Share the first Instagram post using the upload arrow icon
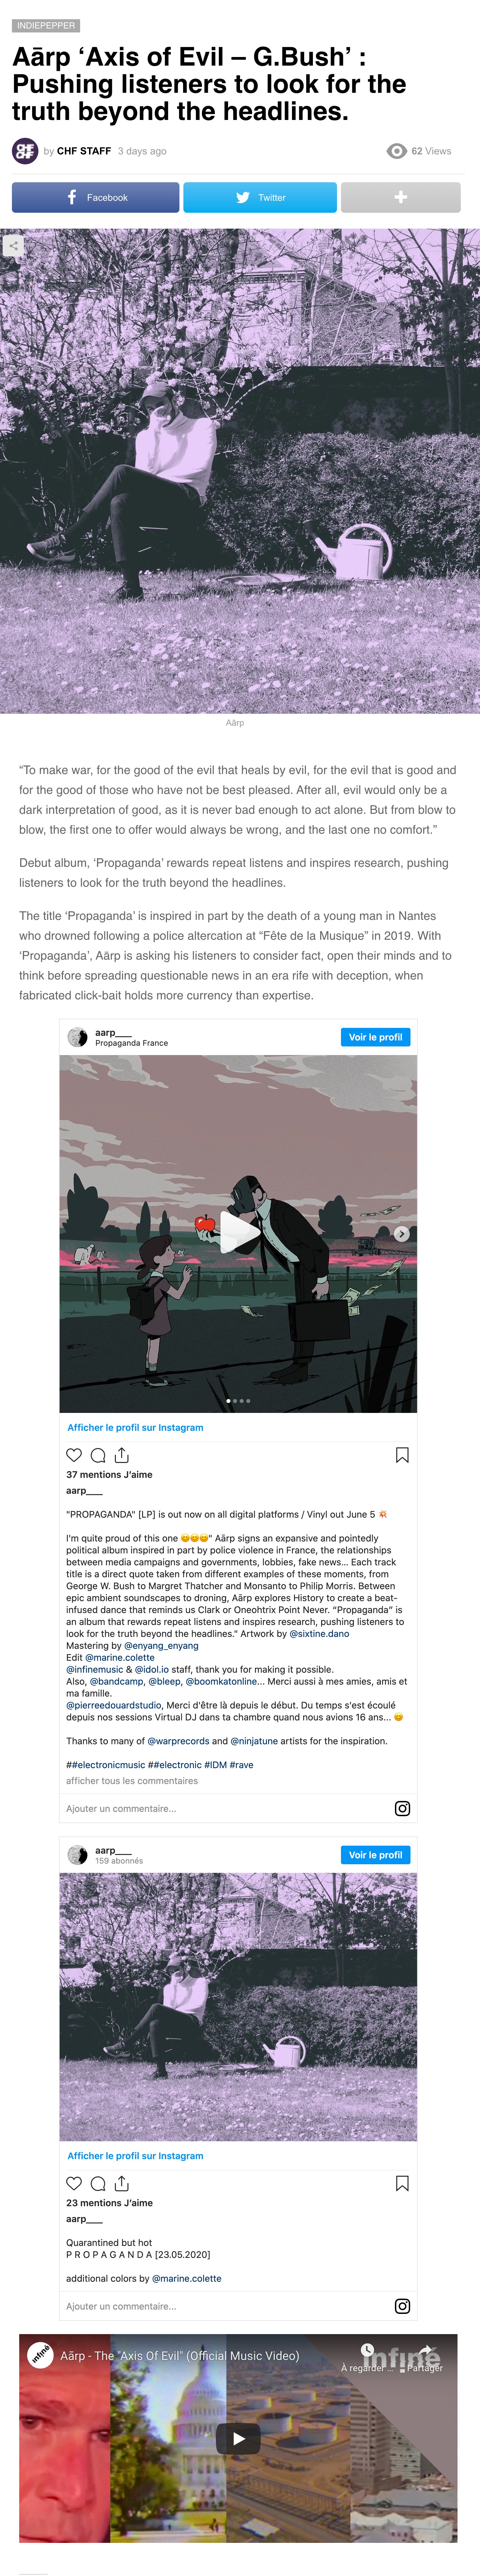This screenshot has height=2576, width=480. click(122, 1455)
